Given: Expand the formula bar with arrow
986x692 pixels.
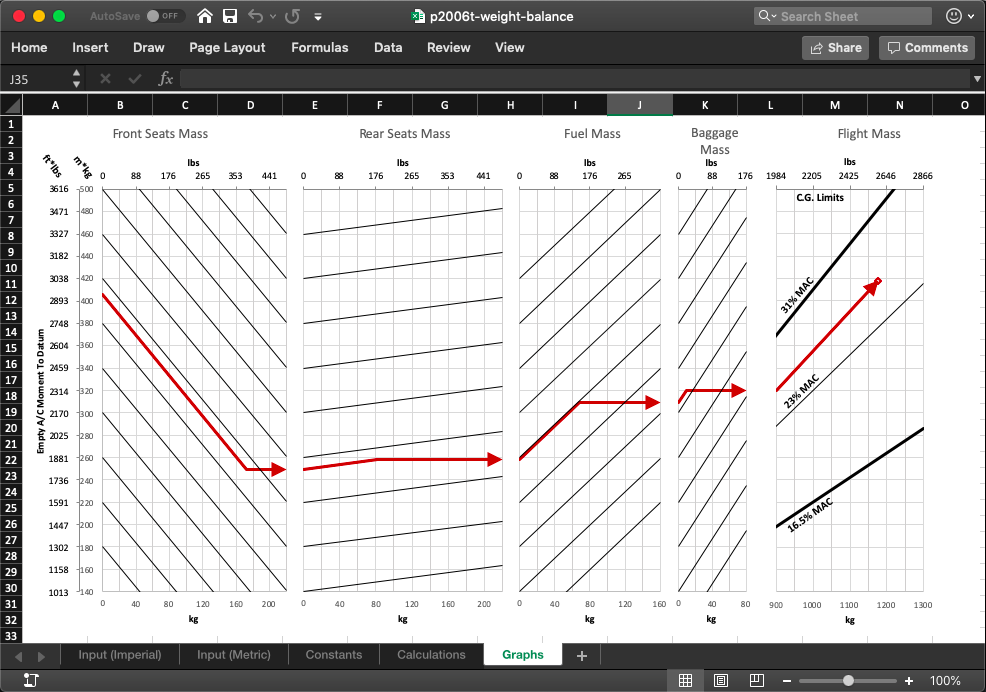Looking at the screenshot, I should pos(977,79).
